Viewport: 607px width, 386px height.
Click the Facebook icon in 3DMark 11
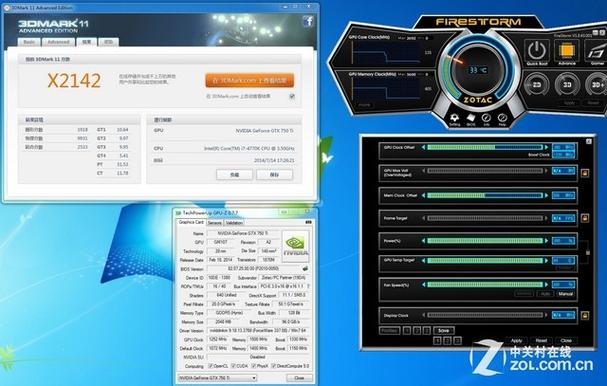click(308, 21)
